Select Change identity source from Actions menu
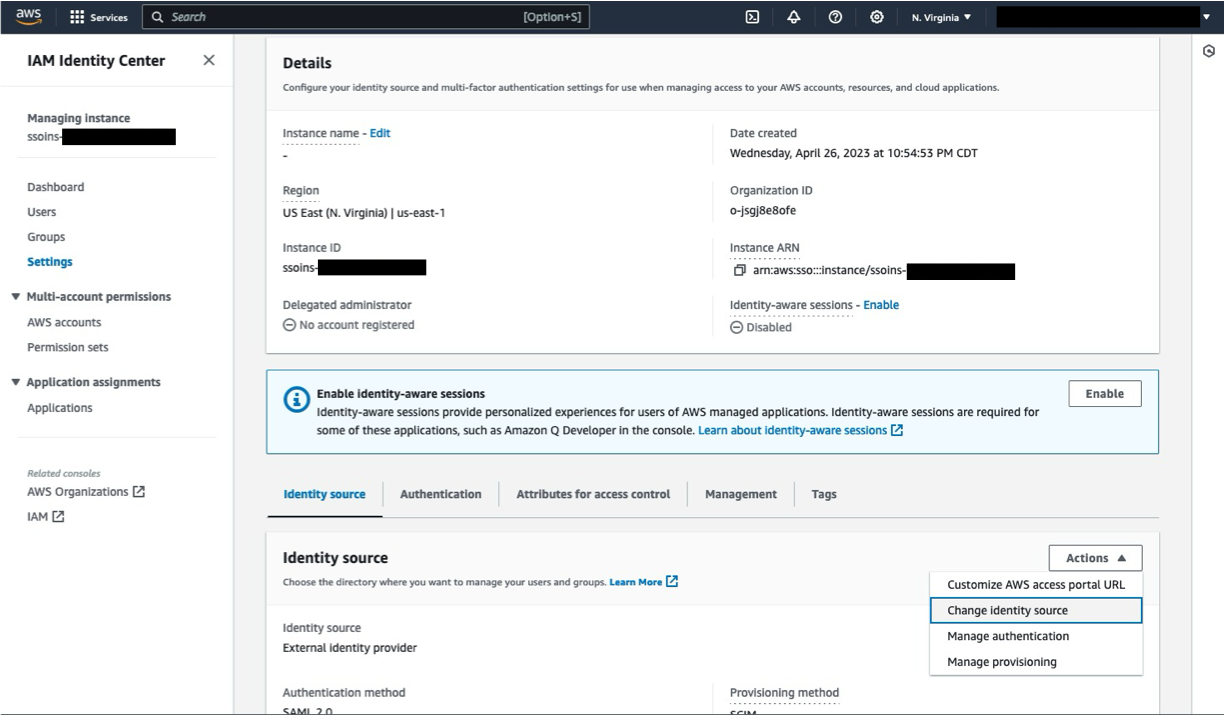 [1006, 610]
